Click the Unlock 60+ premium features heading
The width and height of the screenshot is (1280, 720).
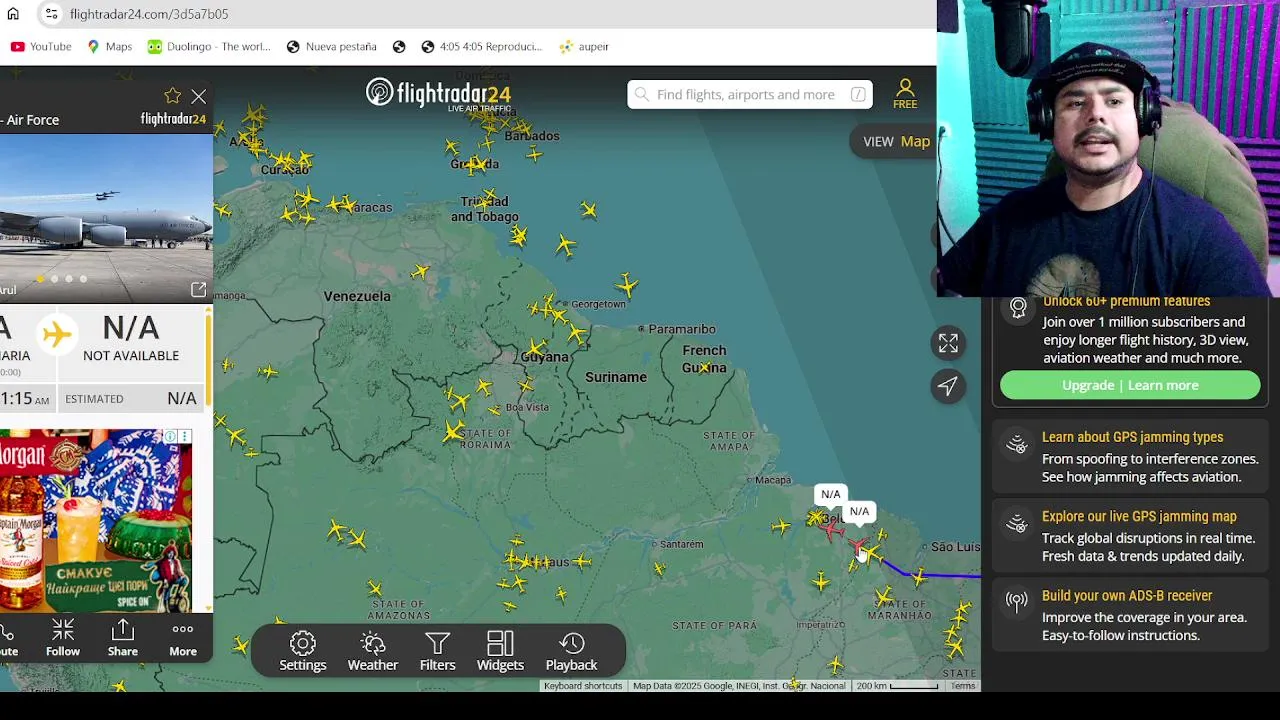coord(1126,301)
